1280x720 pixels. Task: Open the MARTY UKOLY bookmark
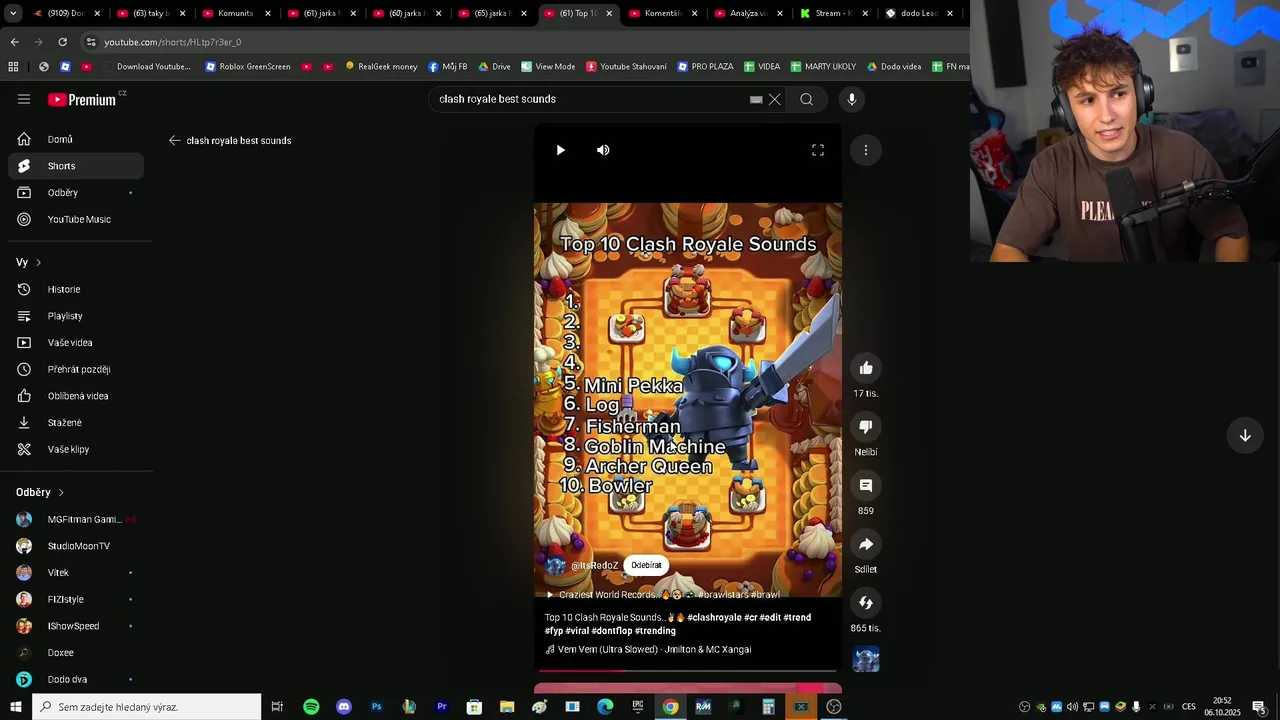[823, 66]
